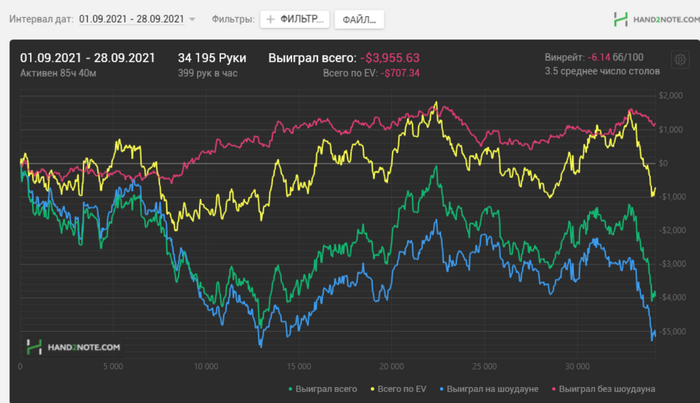The height and width of the screenshot is (403, 700).
Task: Click the $0 y-axis label
Action: click(x=663, y=163)
